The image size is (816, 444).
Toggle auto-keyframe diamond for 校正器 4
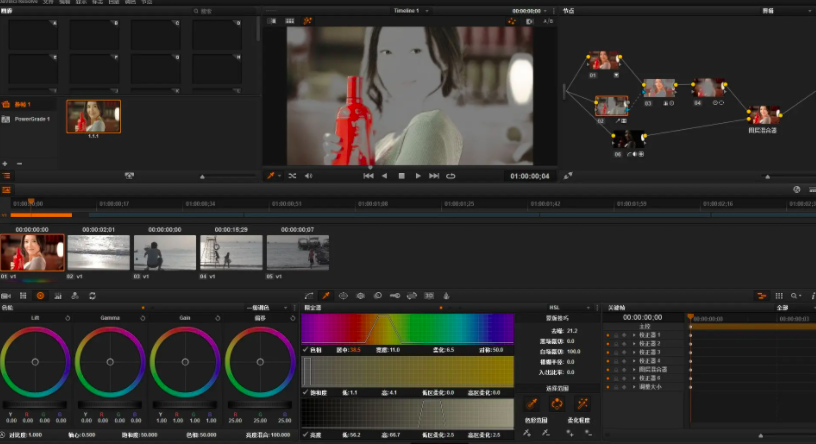click(x=624, y=361)
